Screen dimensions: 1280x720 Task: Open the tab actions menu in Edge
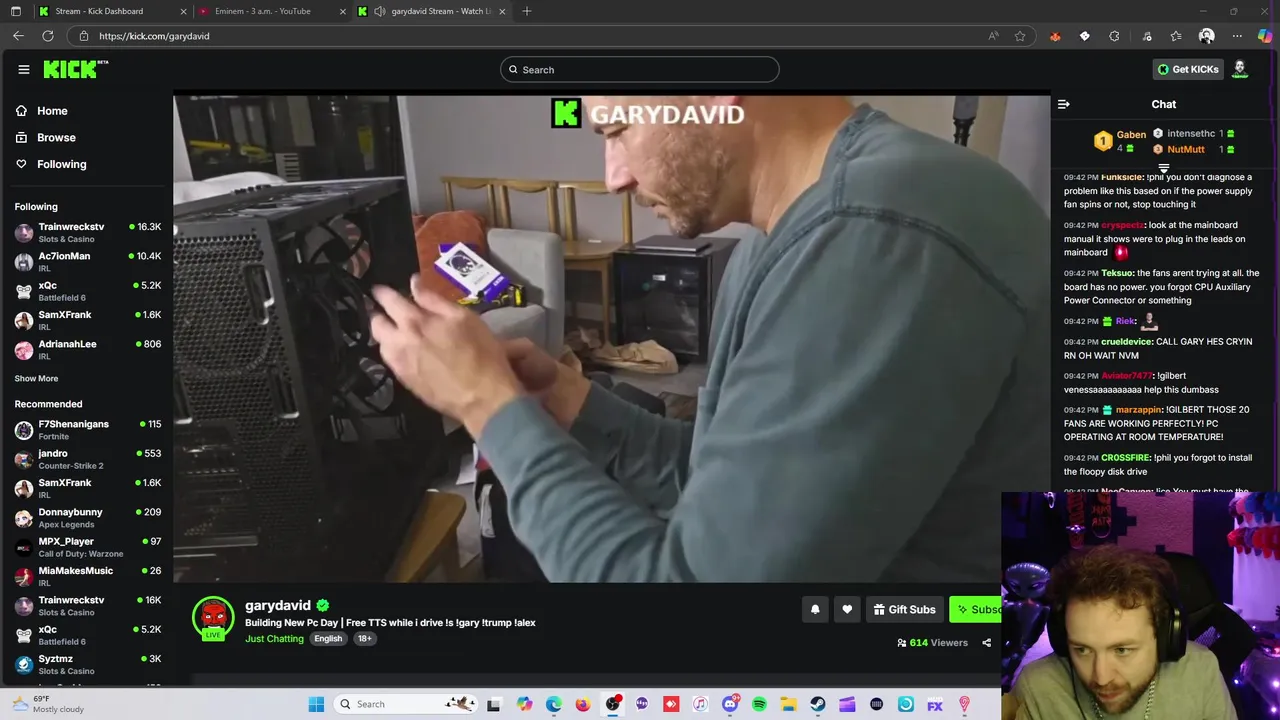15,11
